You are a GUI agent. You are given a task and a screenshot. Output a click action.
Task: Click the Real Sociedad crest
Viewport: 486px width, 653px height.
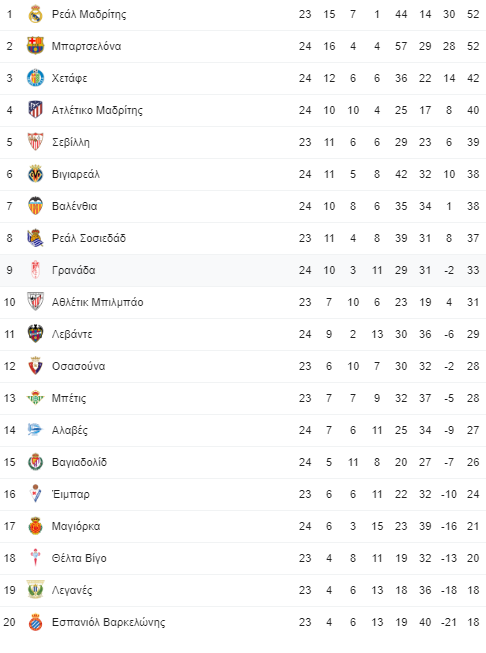click(x=35, y=238)
